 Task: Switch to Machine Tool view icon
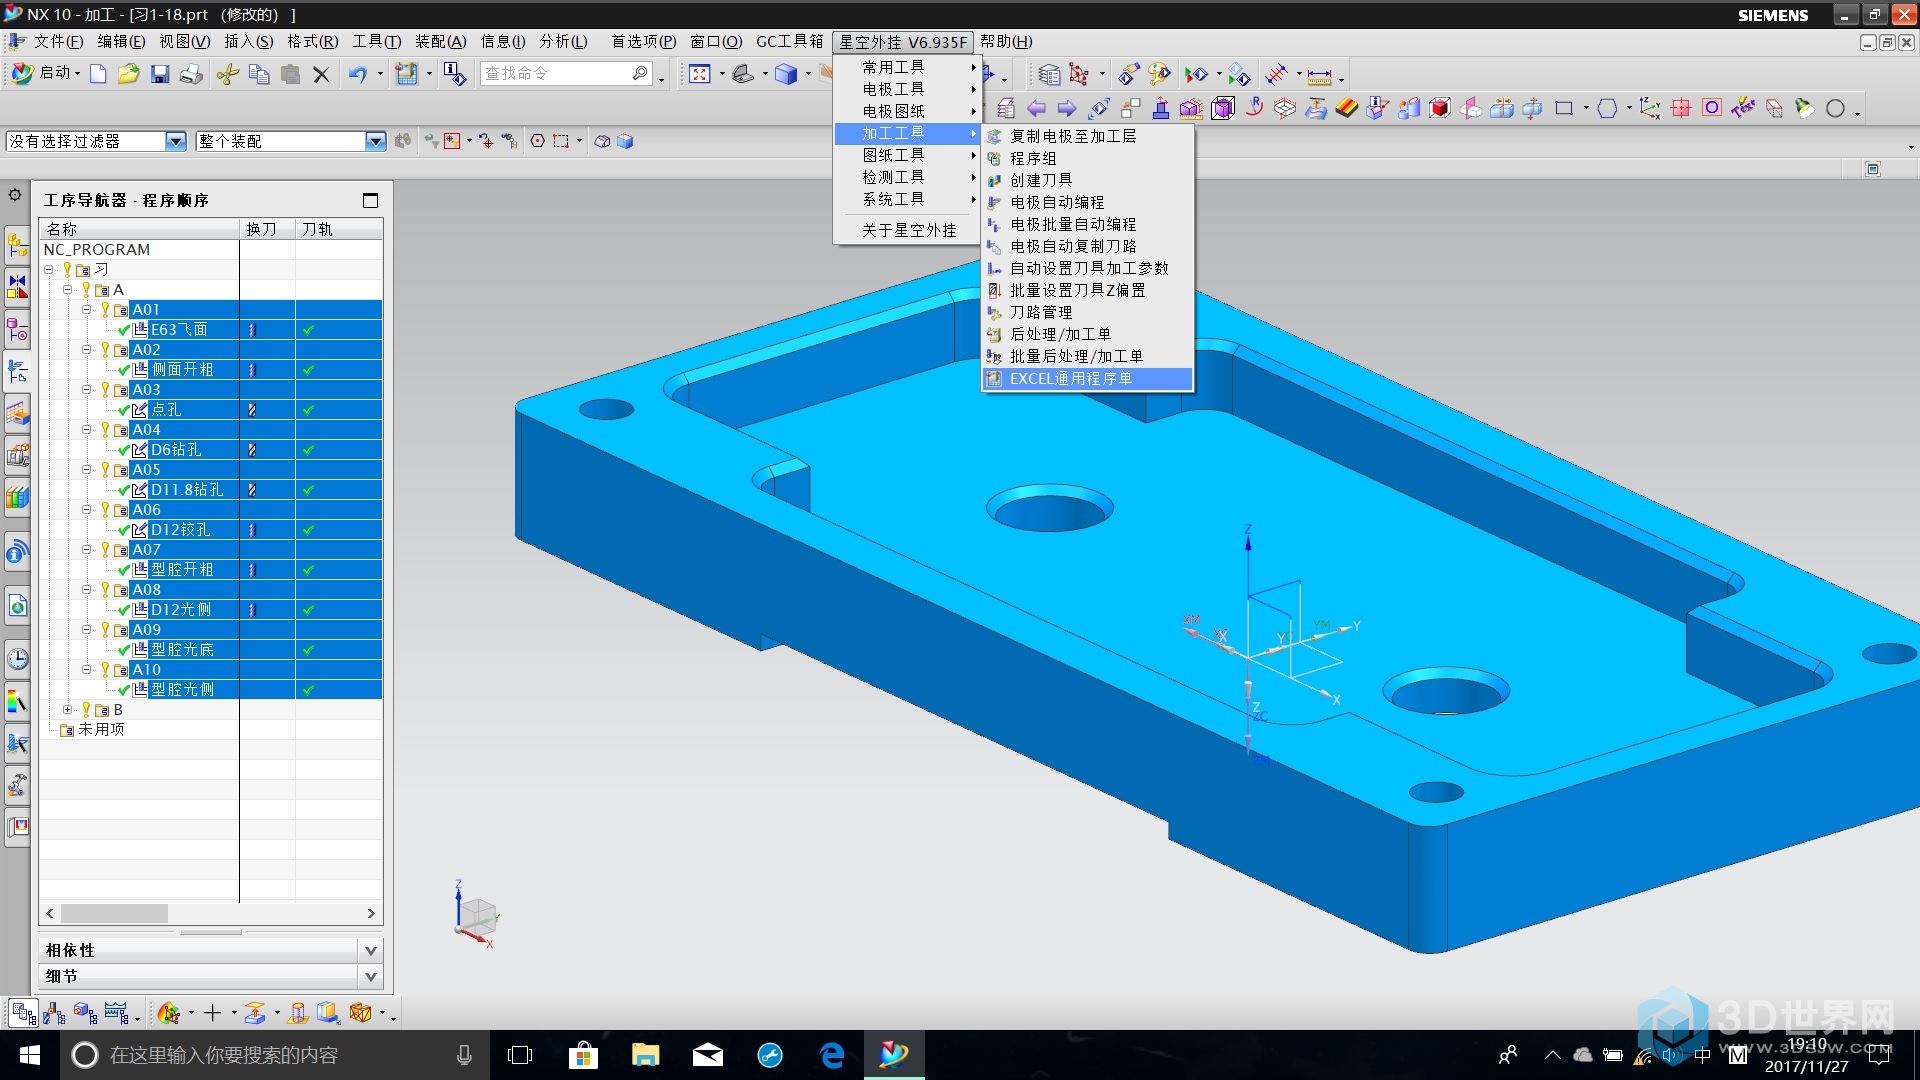tap(55, 1014)
